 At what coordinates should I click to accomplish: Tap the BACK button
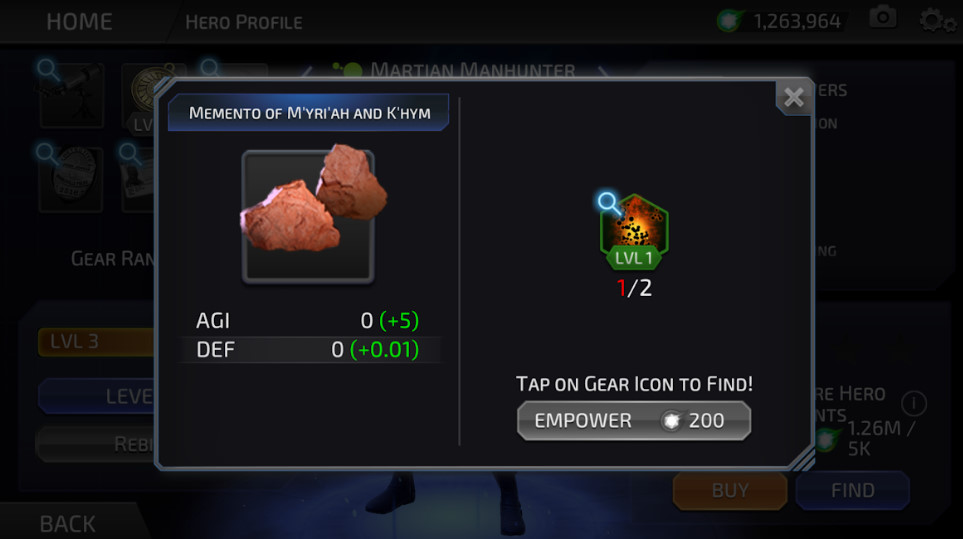pos(68,524)
